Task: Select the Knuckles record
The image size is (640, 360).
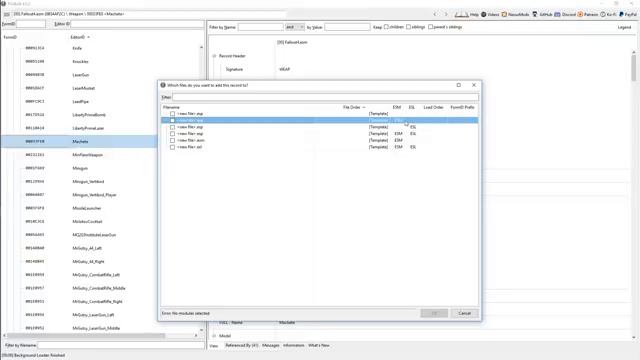Action: (x=80, y=62)
